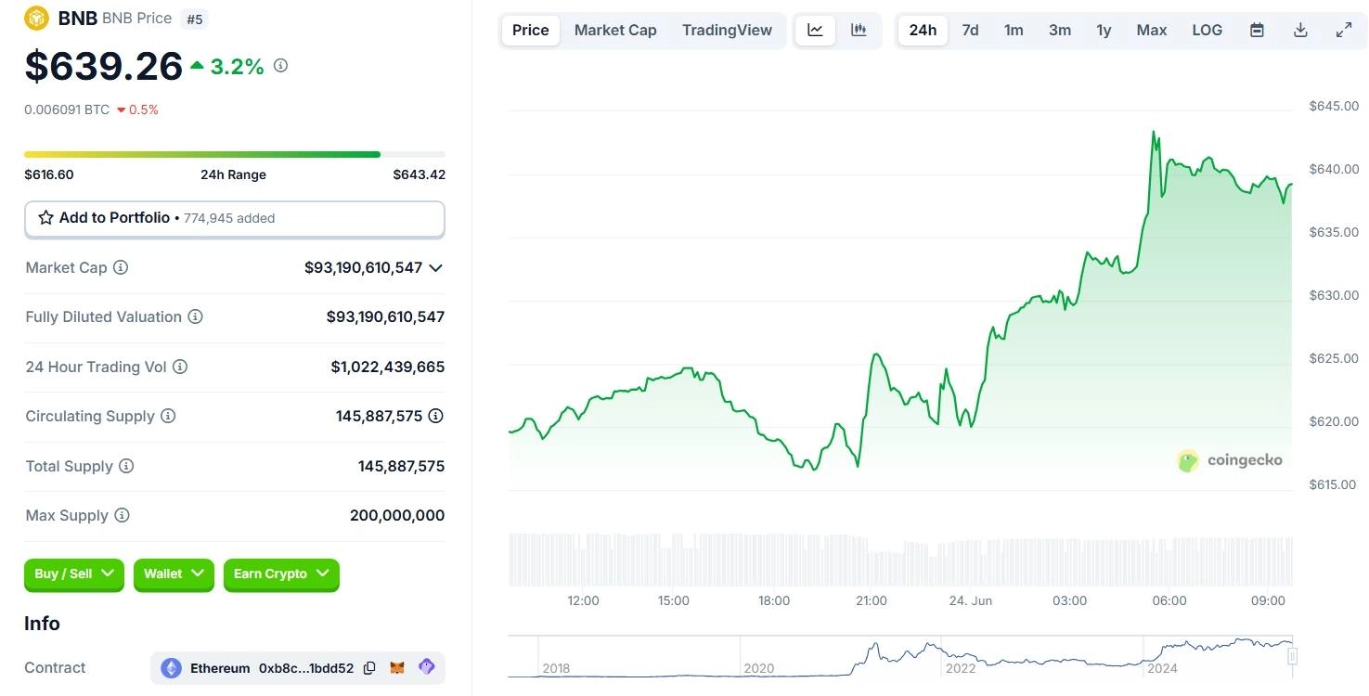Click the MetaMask fox icon
This screenshot has height=696, width=1369.
pos(398,668)
